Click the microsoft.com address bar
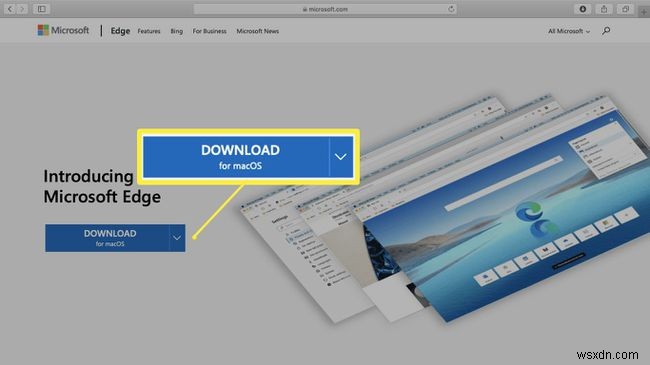The width and height of the screenshot is (650, 365). (x=325, y=9)
